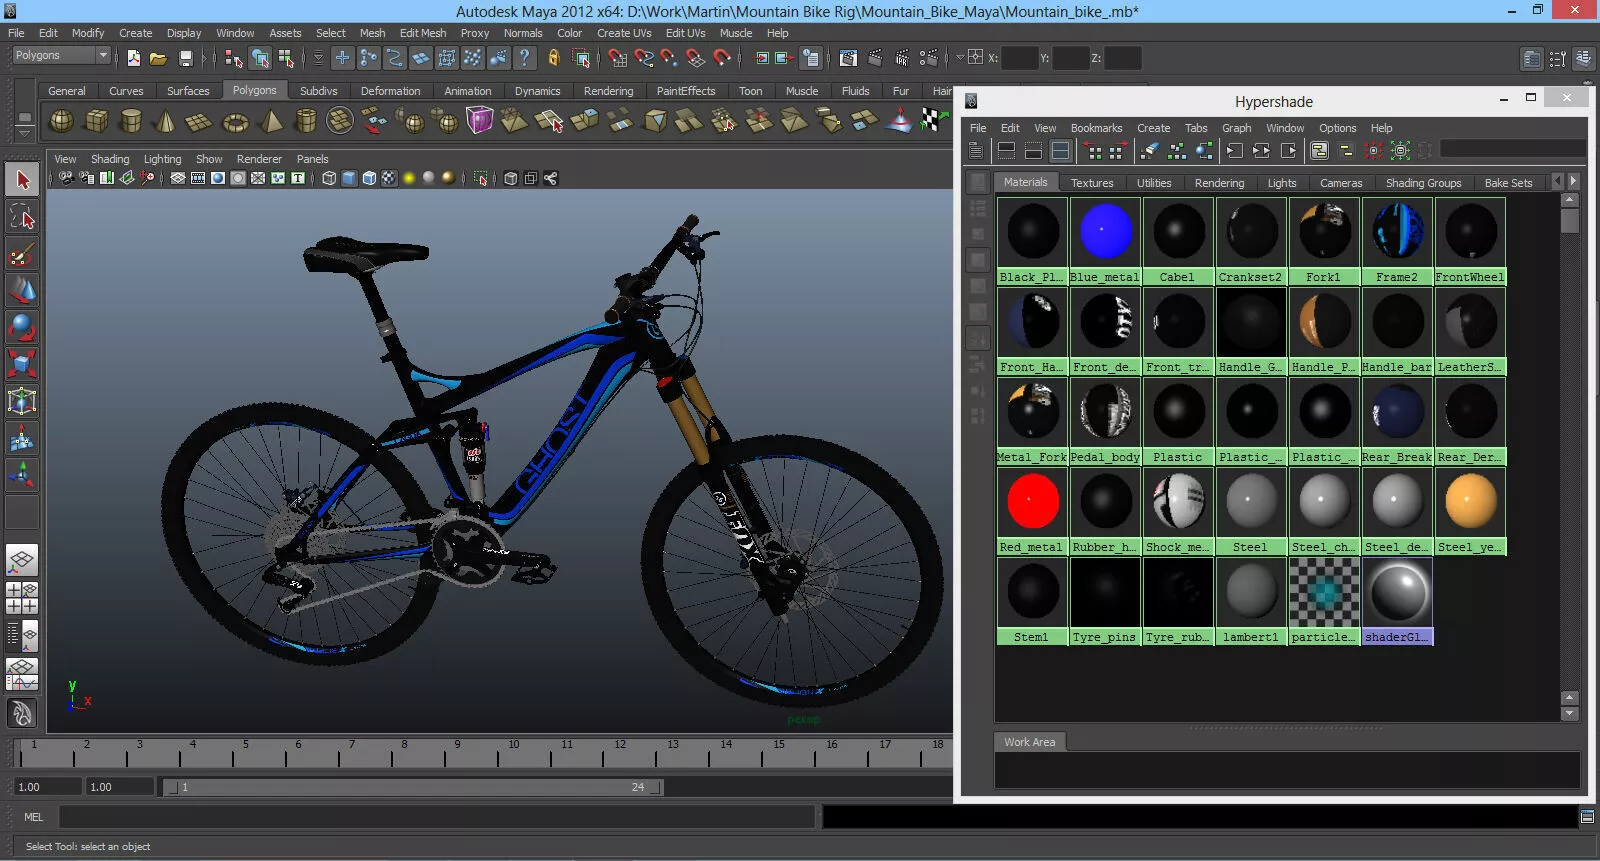
Task: Graph materials on selected objects in Hypershade
Action: pyautogui.click(x=1204, y=151)
